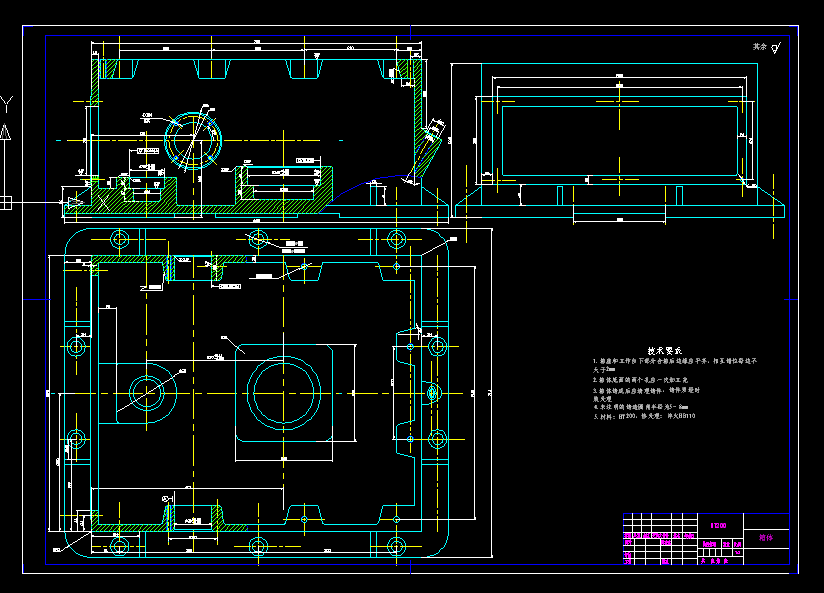The image size is (824, 593).
Task: Select the UCS origin square marker
Action: pos(6,203)
